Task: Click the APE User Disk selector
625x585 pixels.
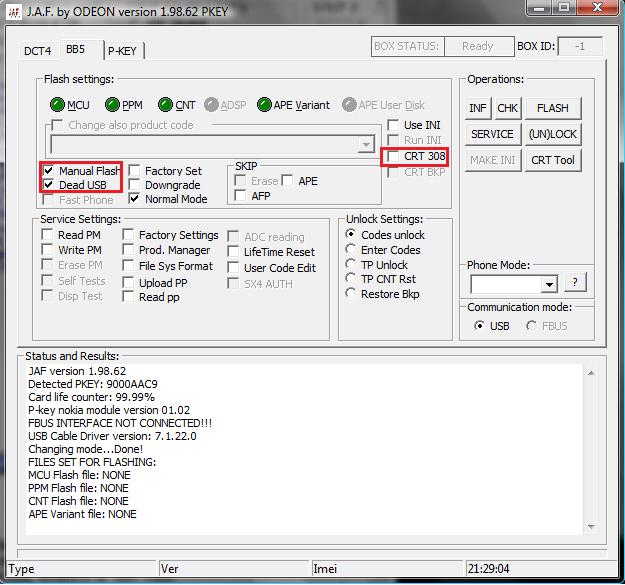Action: 349,105
